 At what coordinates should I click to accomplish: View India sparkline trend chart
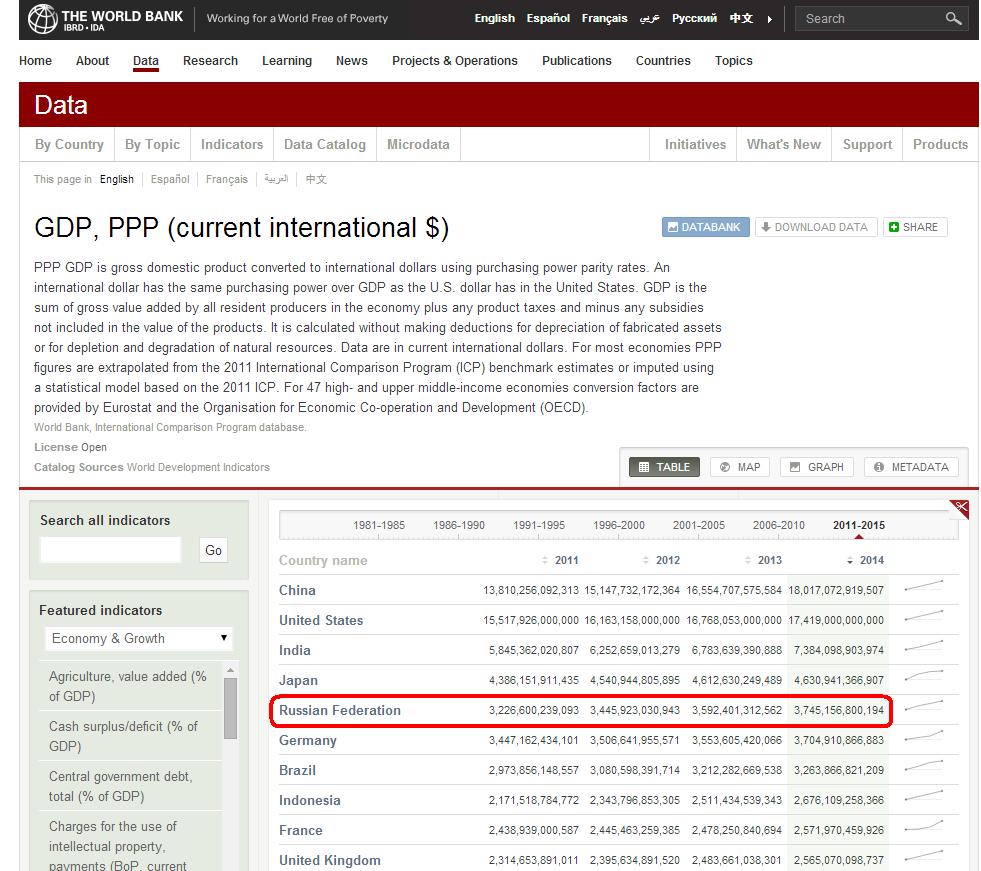point(923,646)
